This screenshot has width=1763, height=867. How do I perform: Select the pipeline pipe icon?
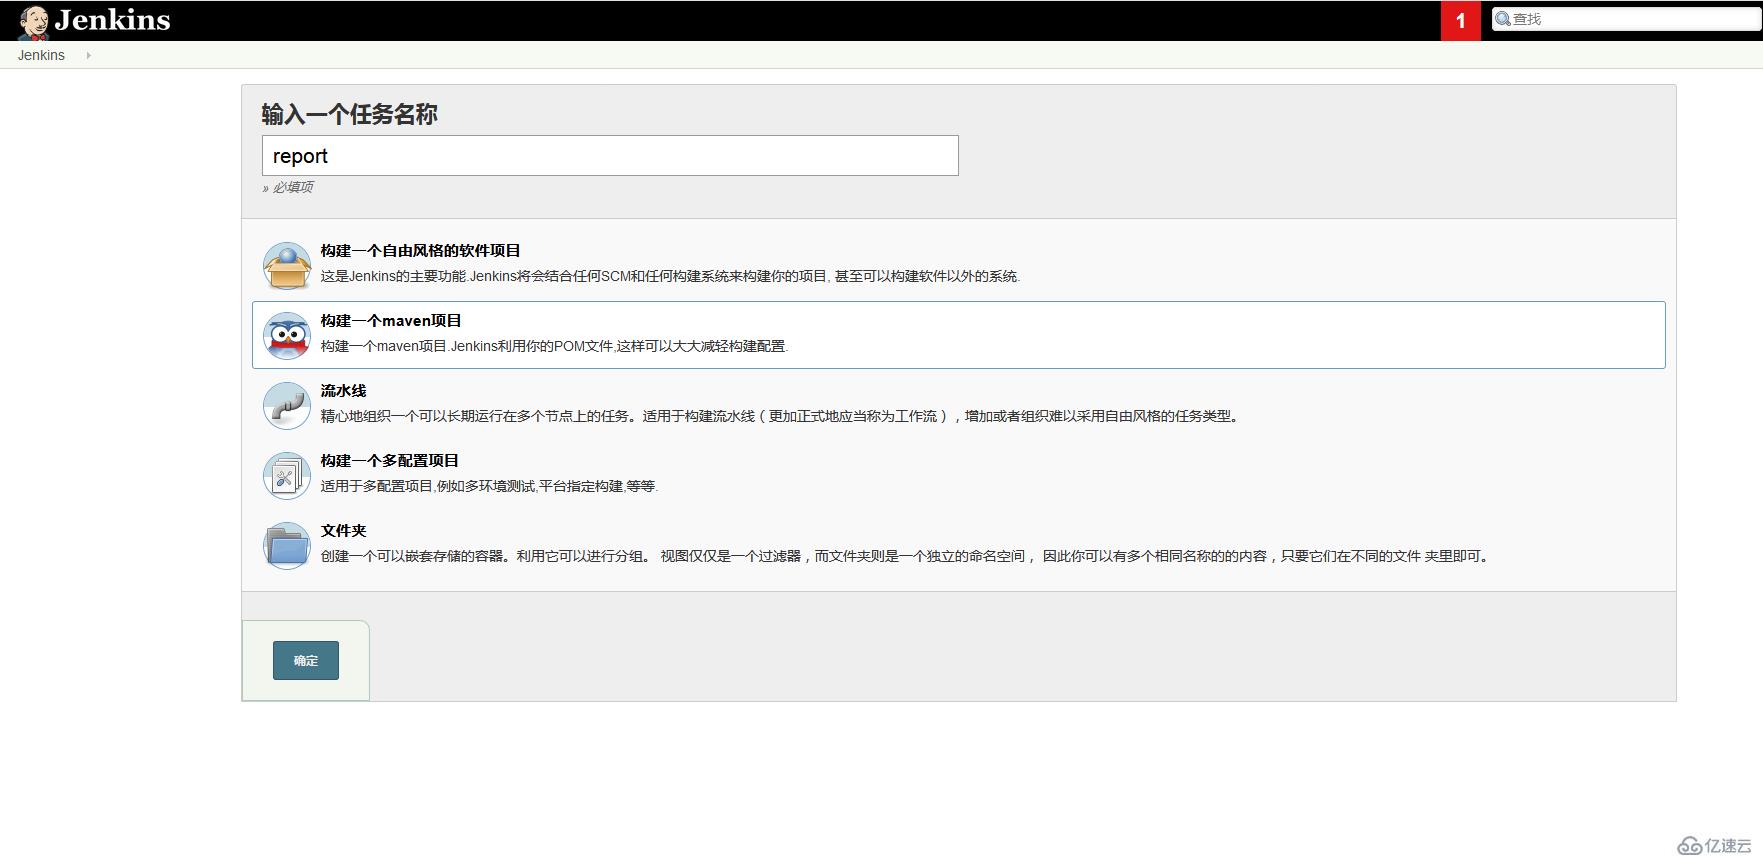[x=287, y=405]
